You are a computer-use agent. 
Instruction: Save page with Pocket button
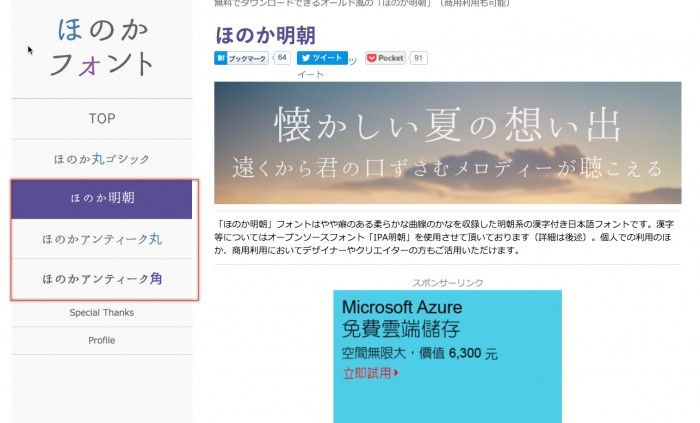(385, 58)
